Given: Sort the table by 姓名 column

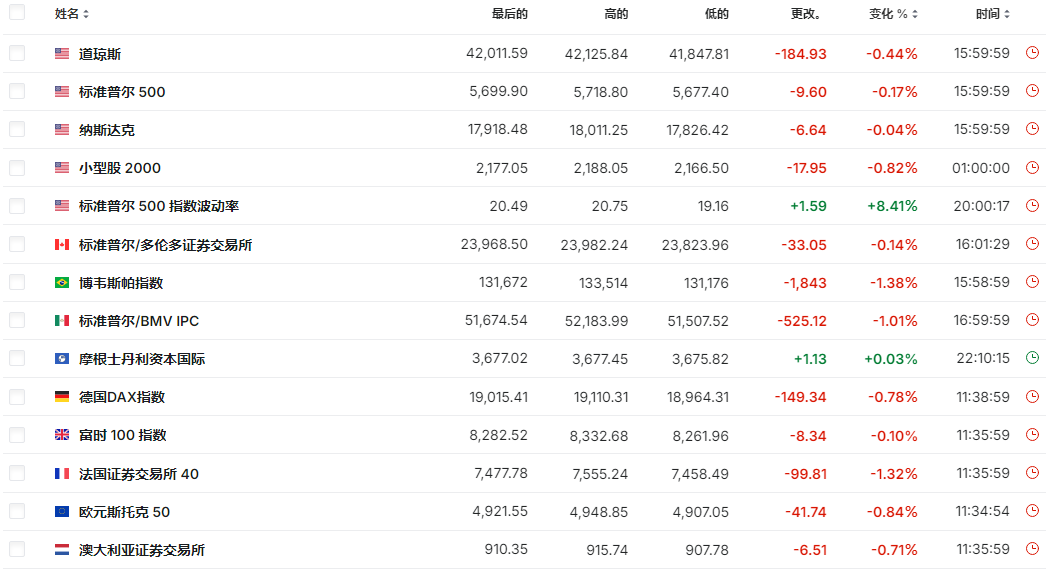Looking at the screenshot, I should coord(72,14).
